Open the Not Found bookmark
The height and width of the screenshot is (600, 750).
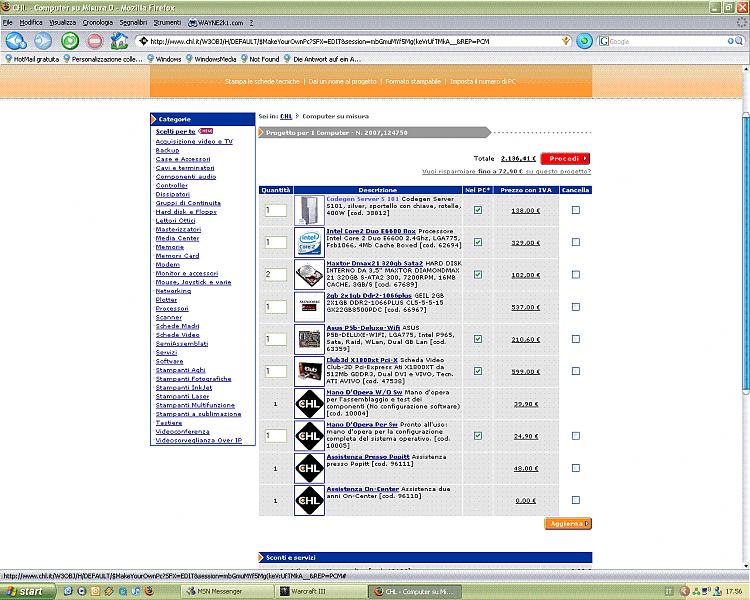(260, 59)
